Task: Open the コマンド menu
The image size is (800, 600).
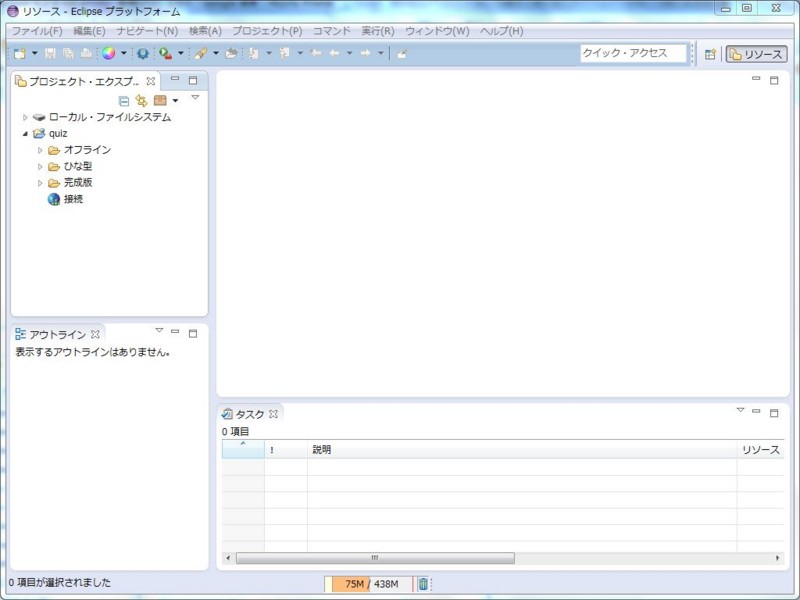Action: coord(332,31)
